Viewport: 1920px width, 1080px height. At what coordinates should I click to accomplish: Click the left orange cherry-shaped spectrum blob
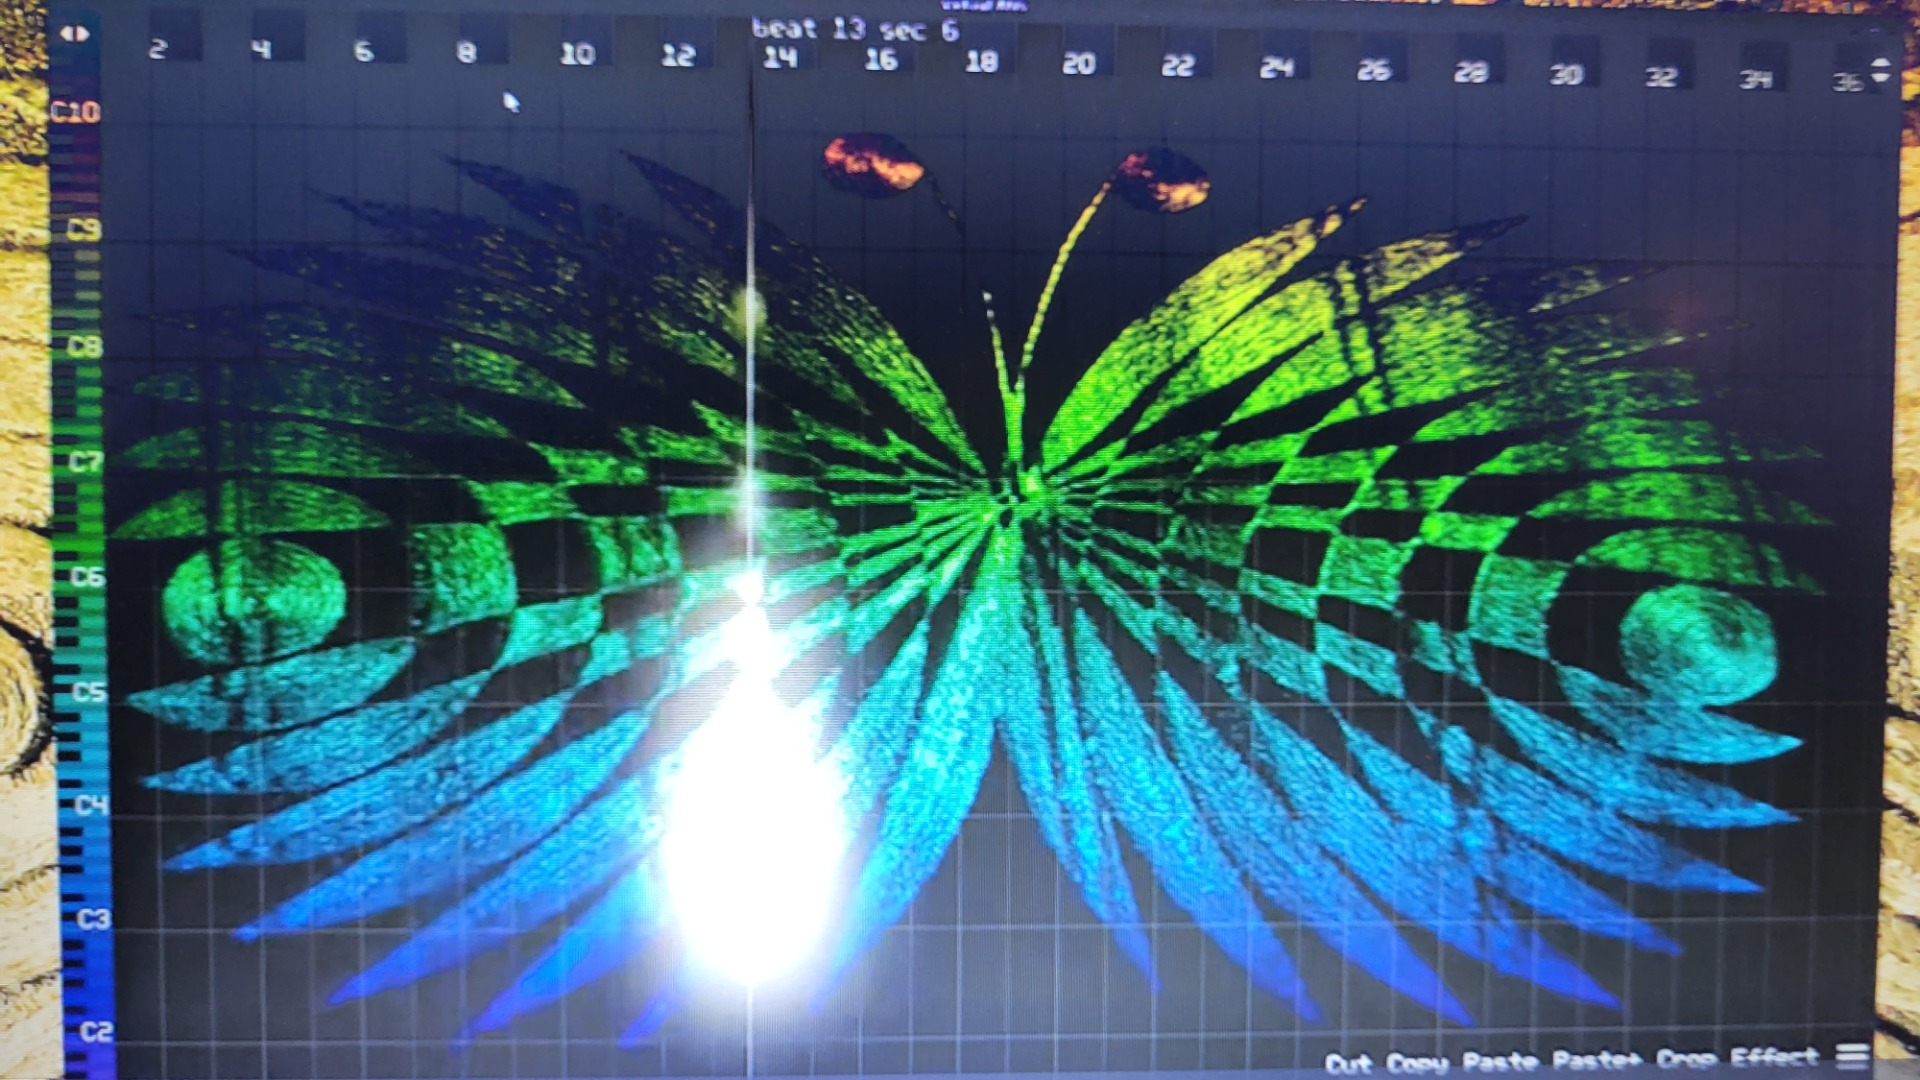(873, 164)
